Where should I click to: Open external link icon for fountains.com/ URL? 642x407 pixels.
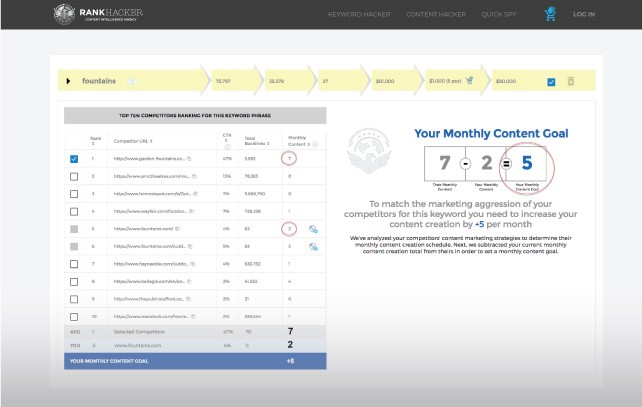click(177, 229)
